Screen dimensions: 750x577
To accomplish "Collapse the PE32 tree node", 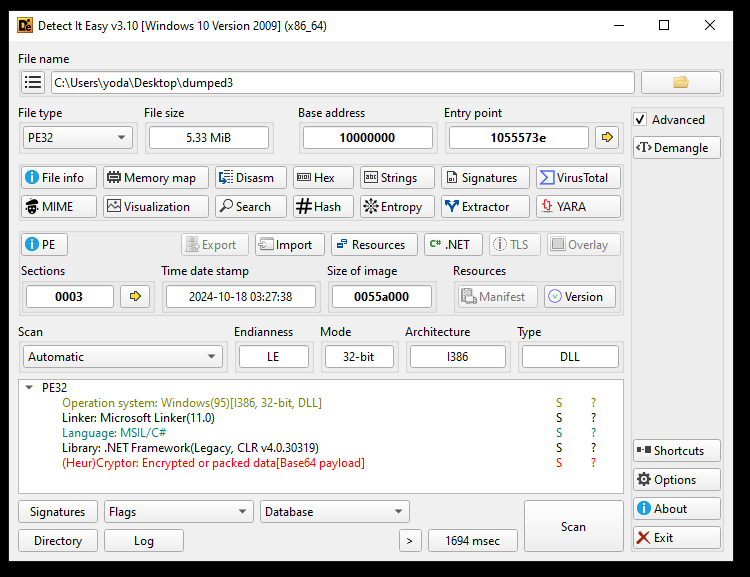I will 29,388.
